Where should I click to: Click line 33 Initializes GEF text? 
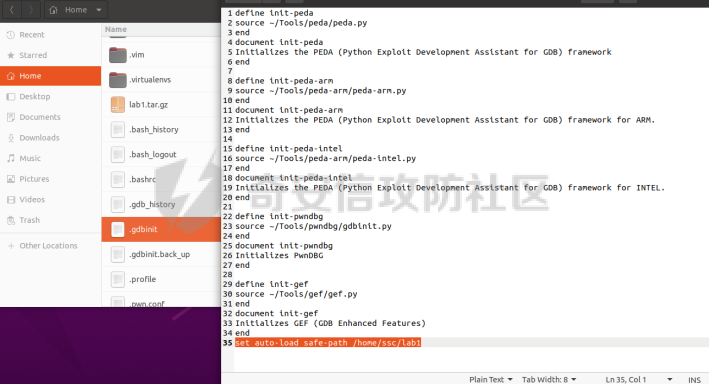click(x=330, y=323)
